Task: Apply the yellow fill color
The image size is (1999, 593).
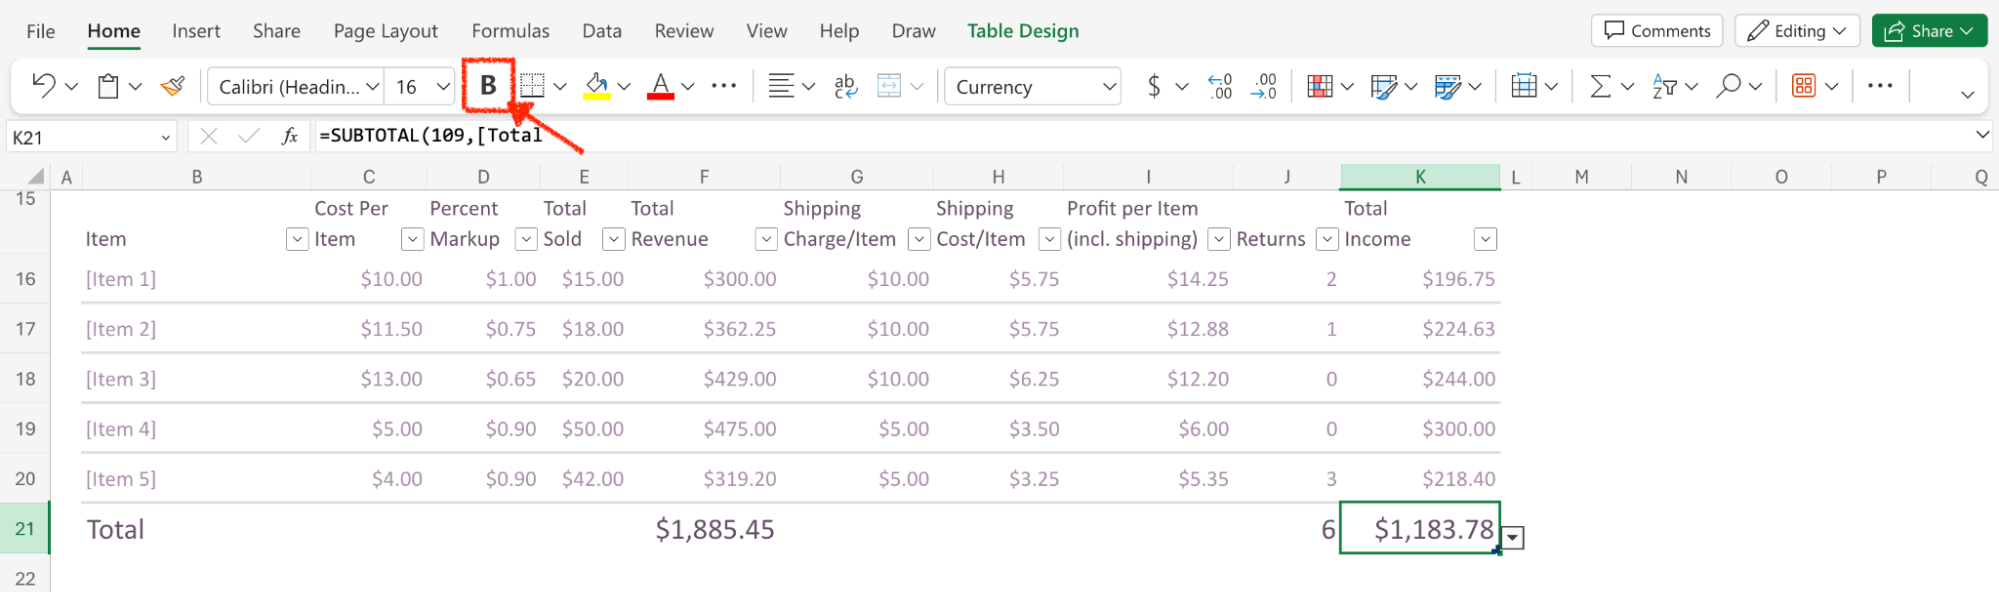Action: pos(597,86)
